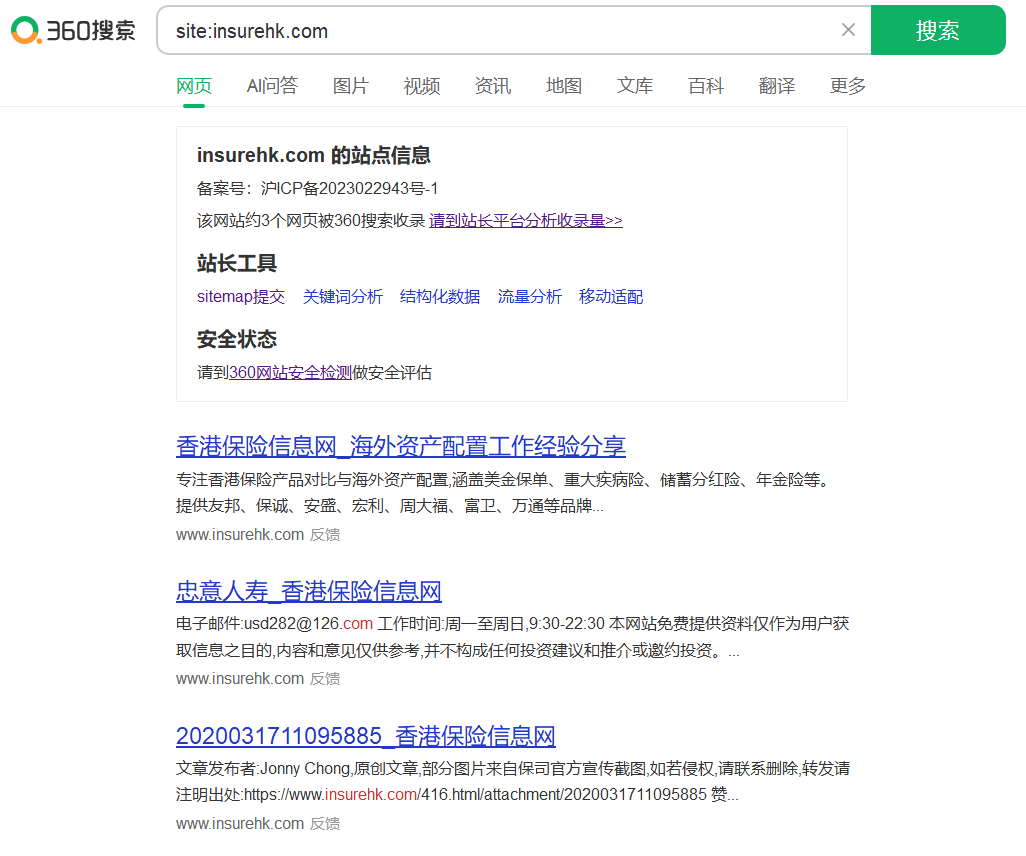1026x856 pixels.
Task: Open the 忠意人寿_香港保险信息网 result
Action: (307, 592)
